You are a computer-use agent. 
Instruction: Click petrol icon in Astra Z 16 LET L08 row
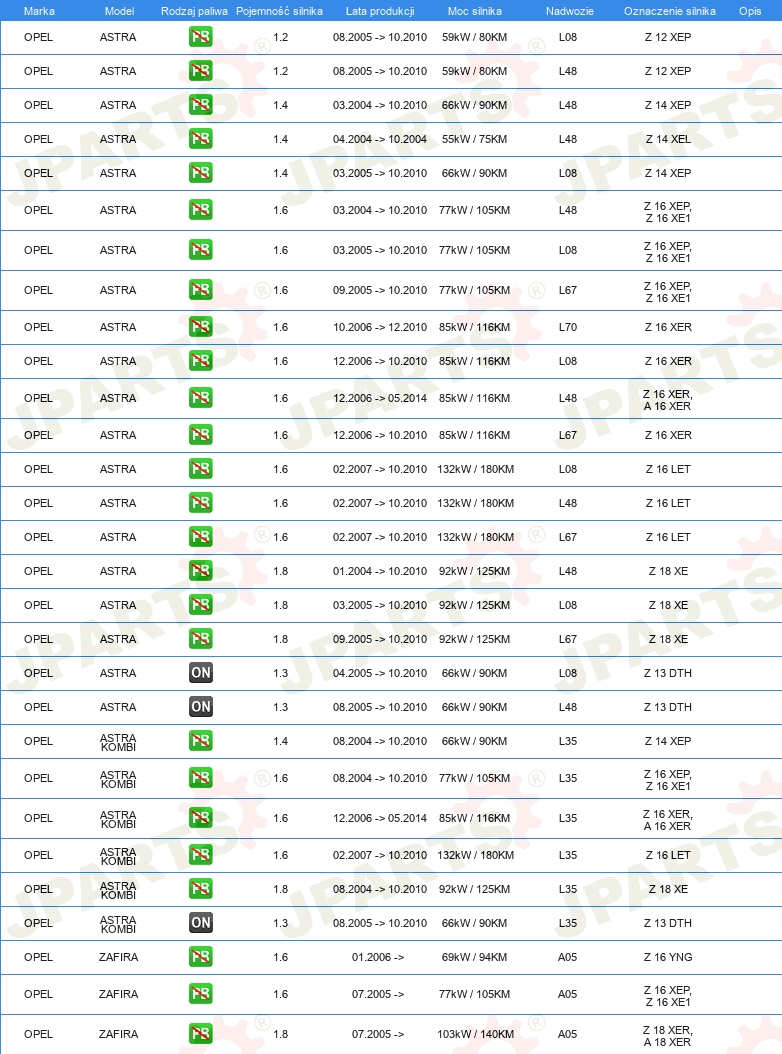click(200, 469)
